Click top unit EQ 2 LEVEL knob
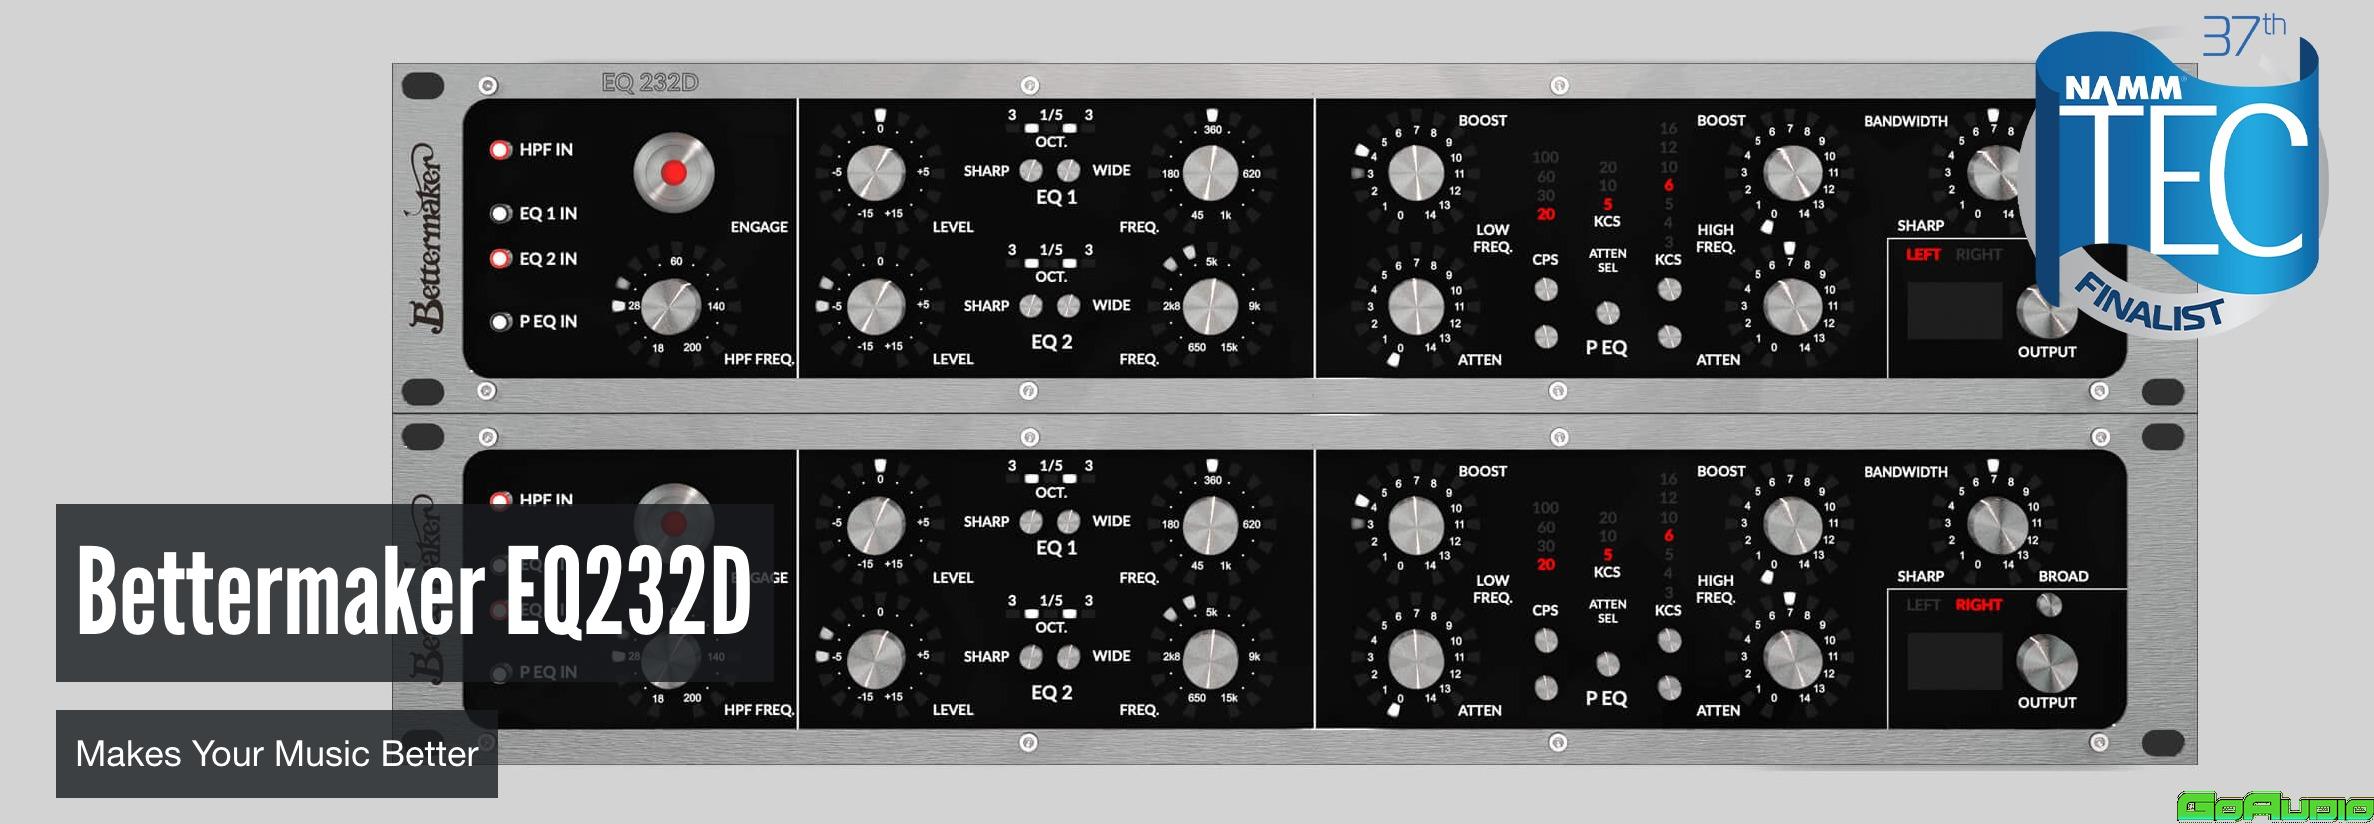The height and width of the screenshot is (824, 2374). point(876,306)
